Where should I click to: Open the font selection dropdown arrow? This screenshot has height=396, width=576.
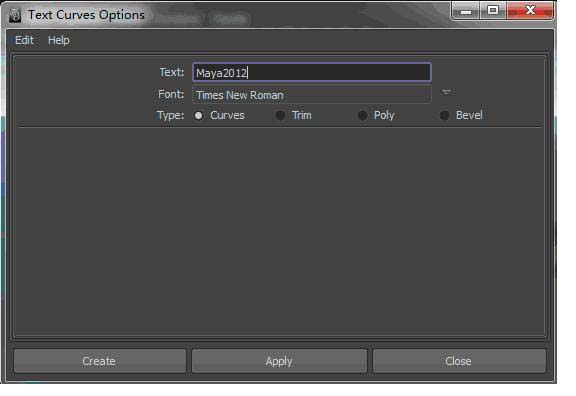tap(446, 93)
